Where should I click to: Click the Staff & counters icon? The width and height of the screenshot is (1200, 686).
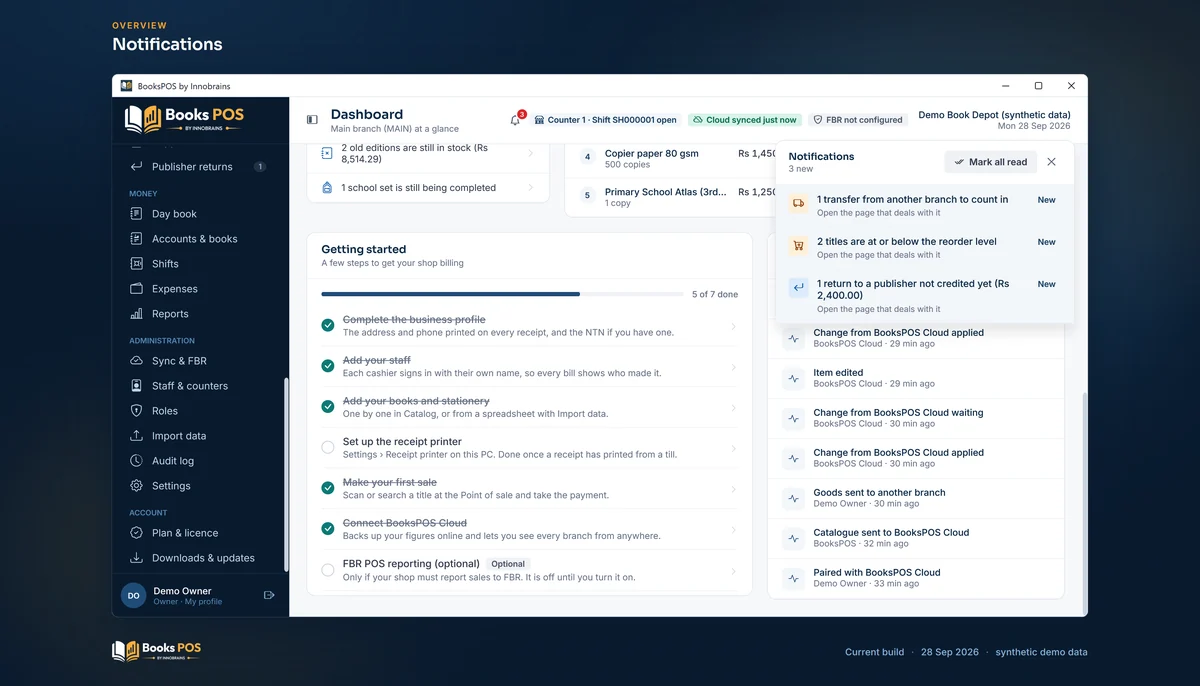136,386
